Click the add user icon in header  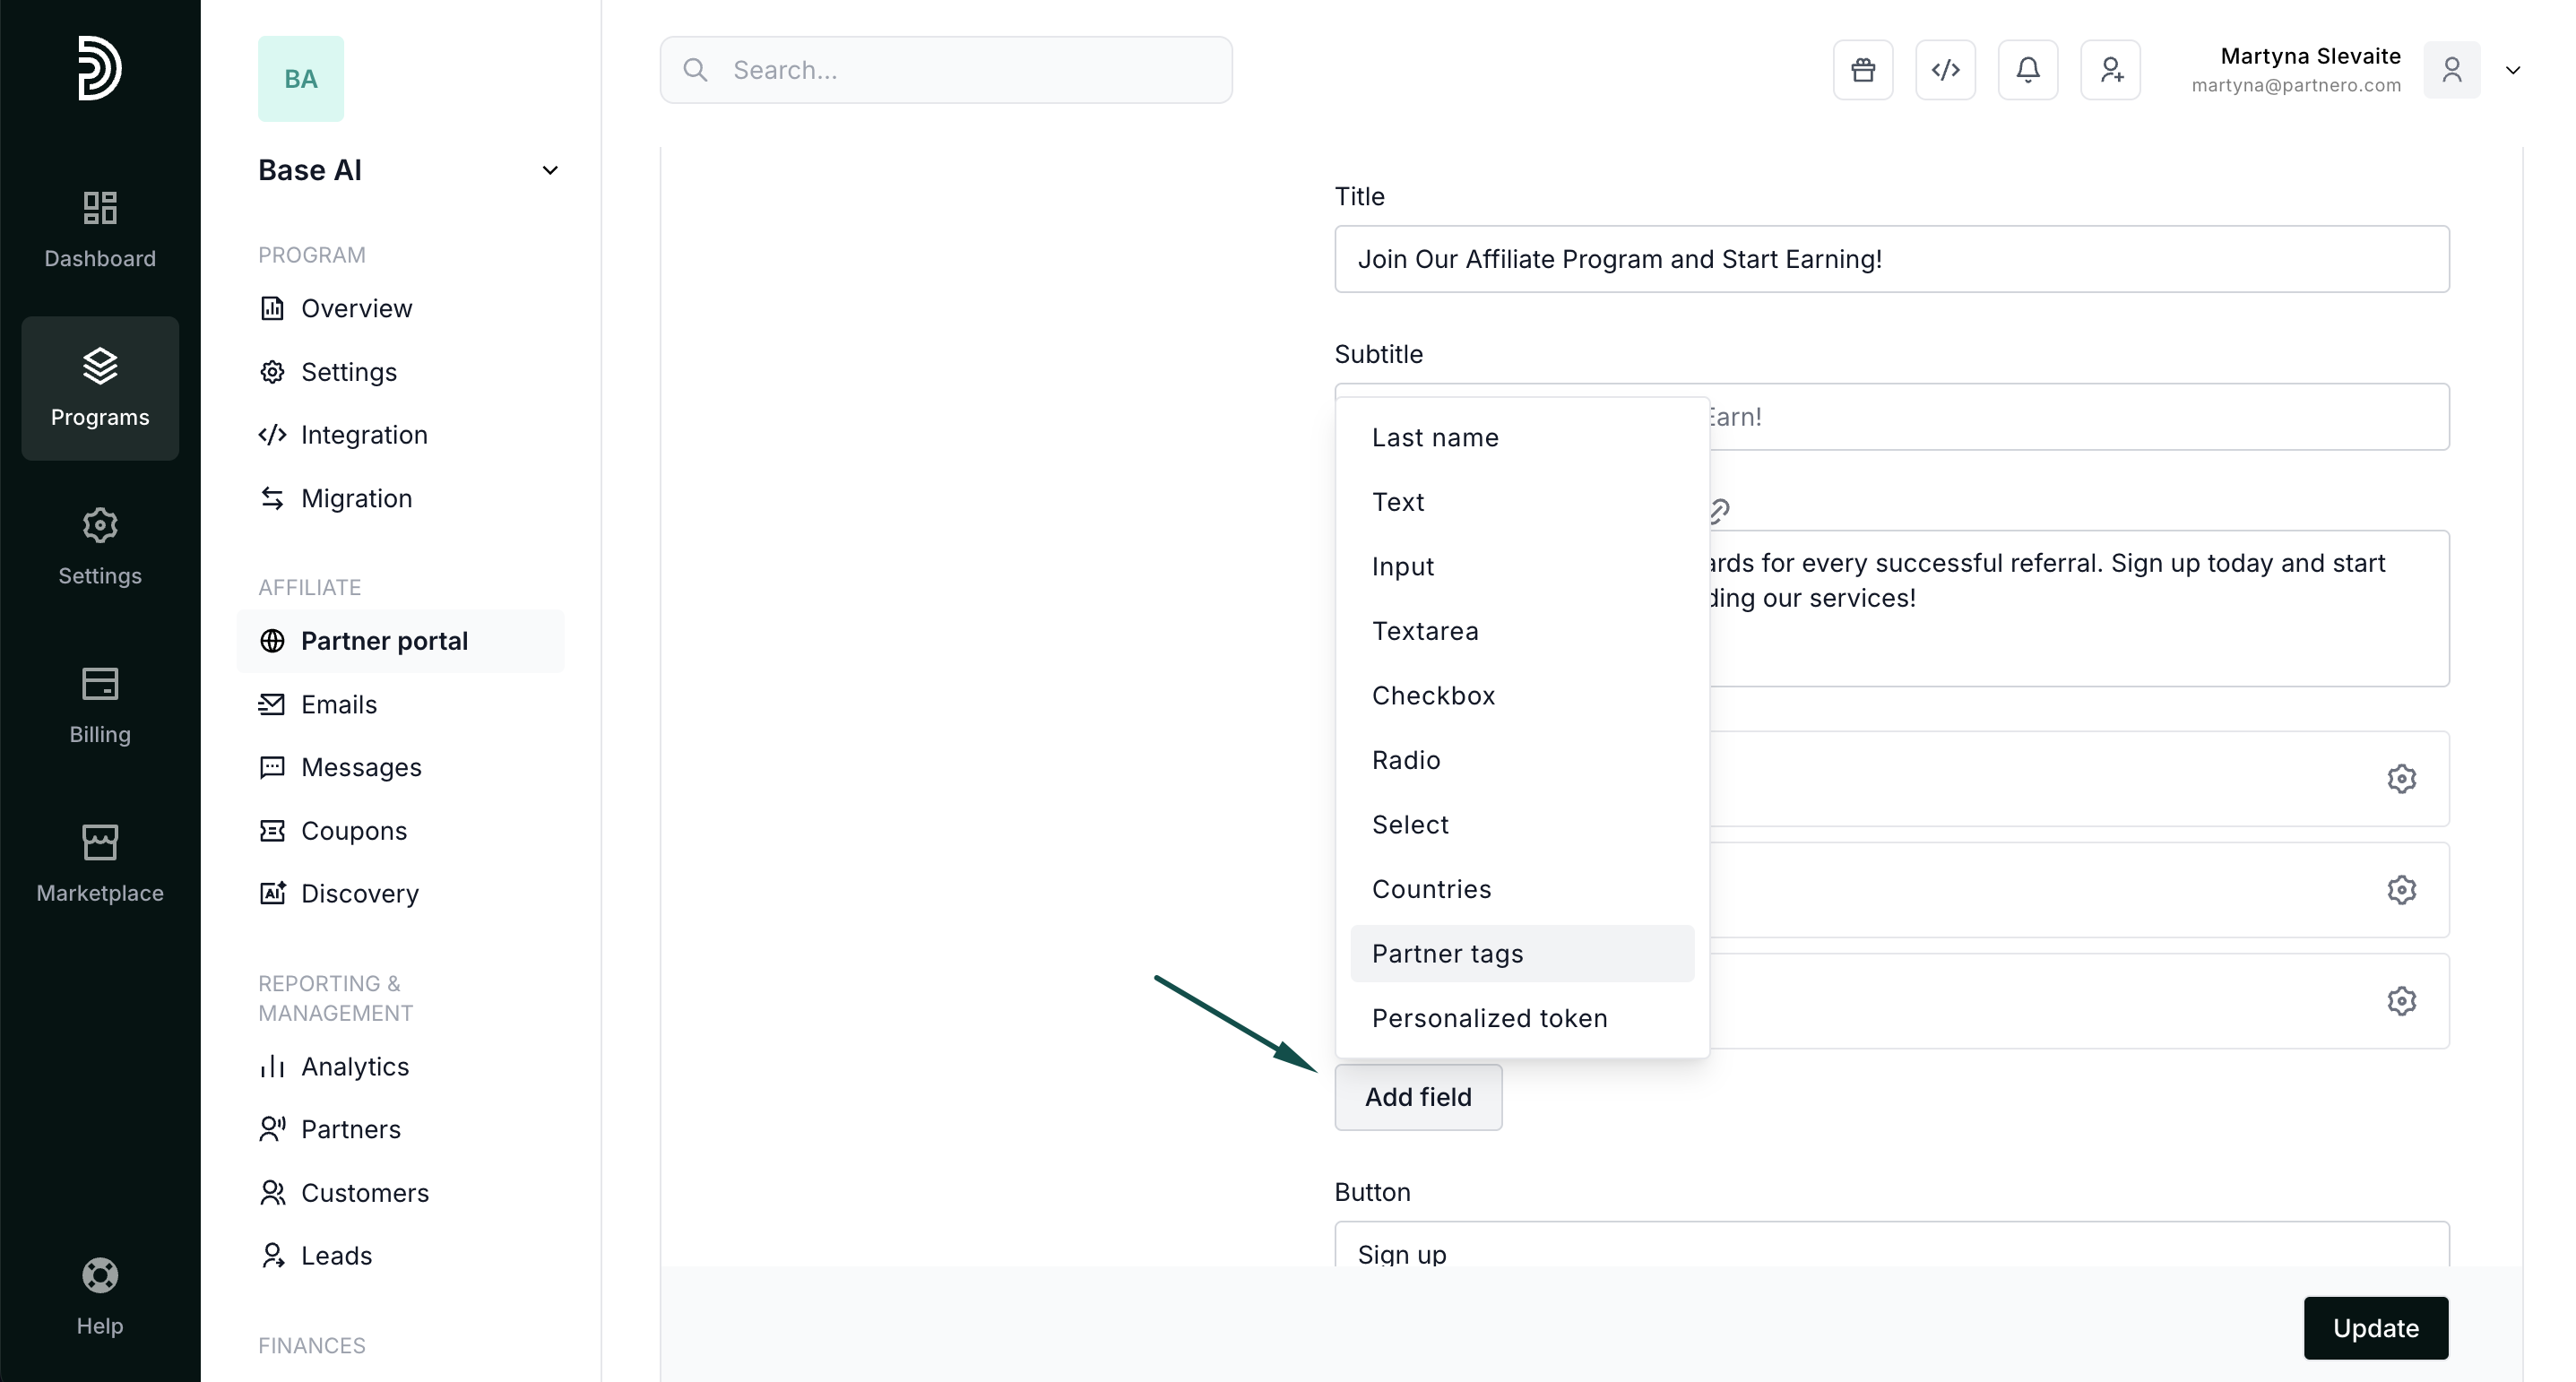click(x=2110, y=70)
